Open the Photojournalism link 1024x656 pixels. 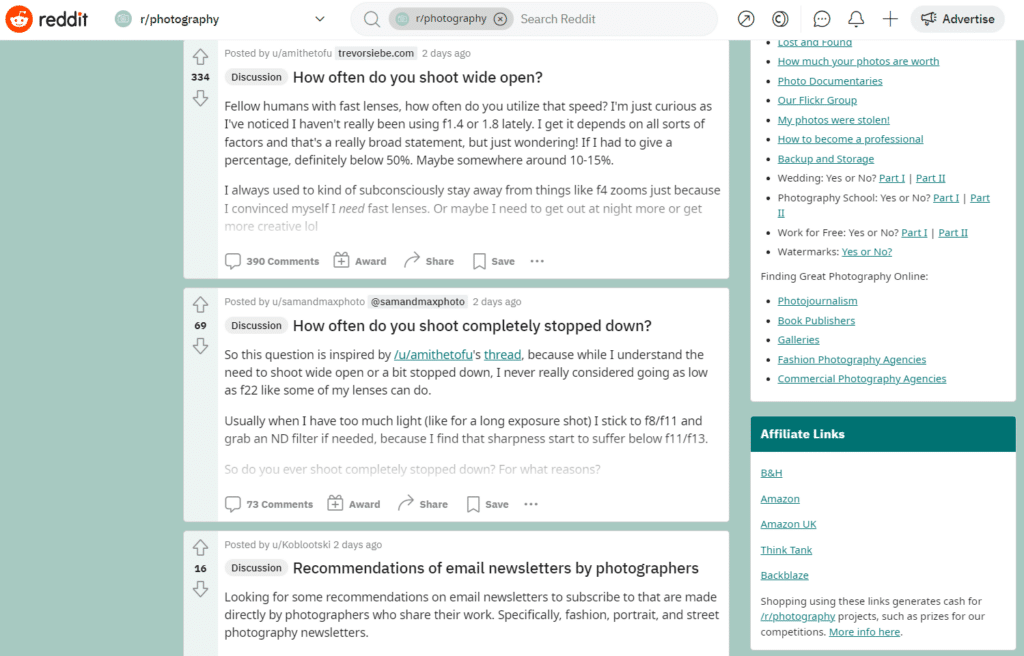pyautogui.click(x=817, y=301)
